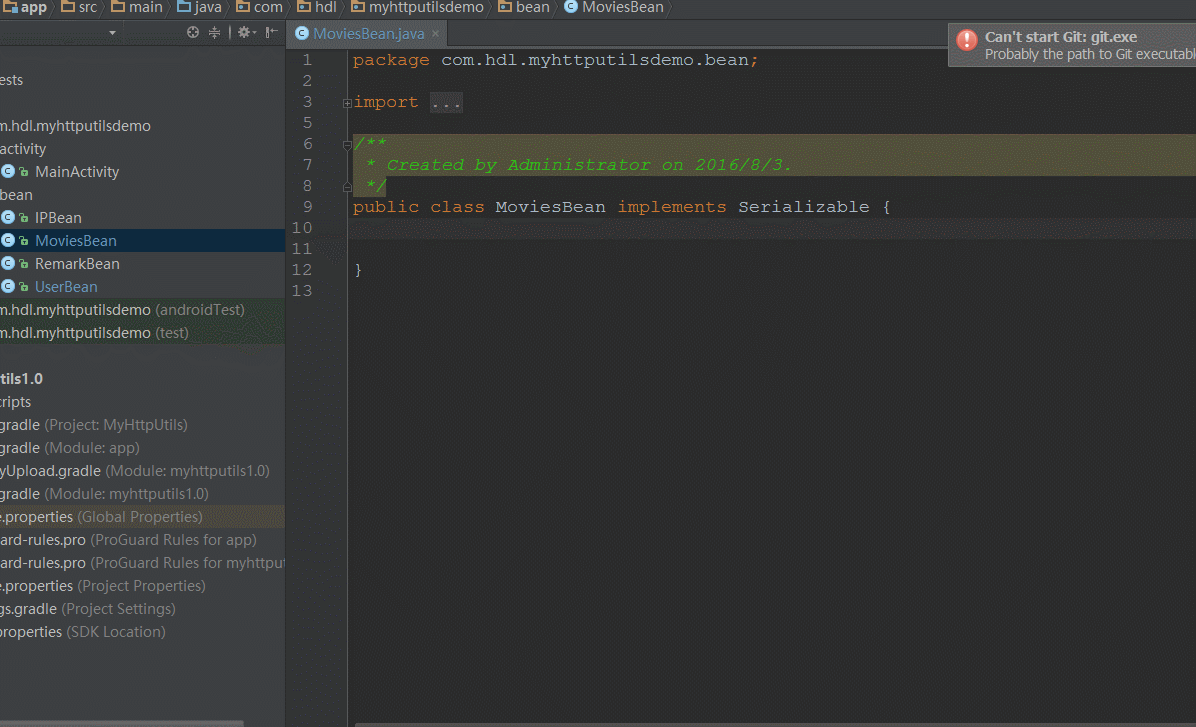Select RemarkBean in the project tree

77,264
